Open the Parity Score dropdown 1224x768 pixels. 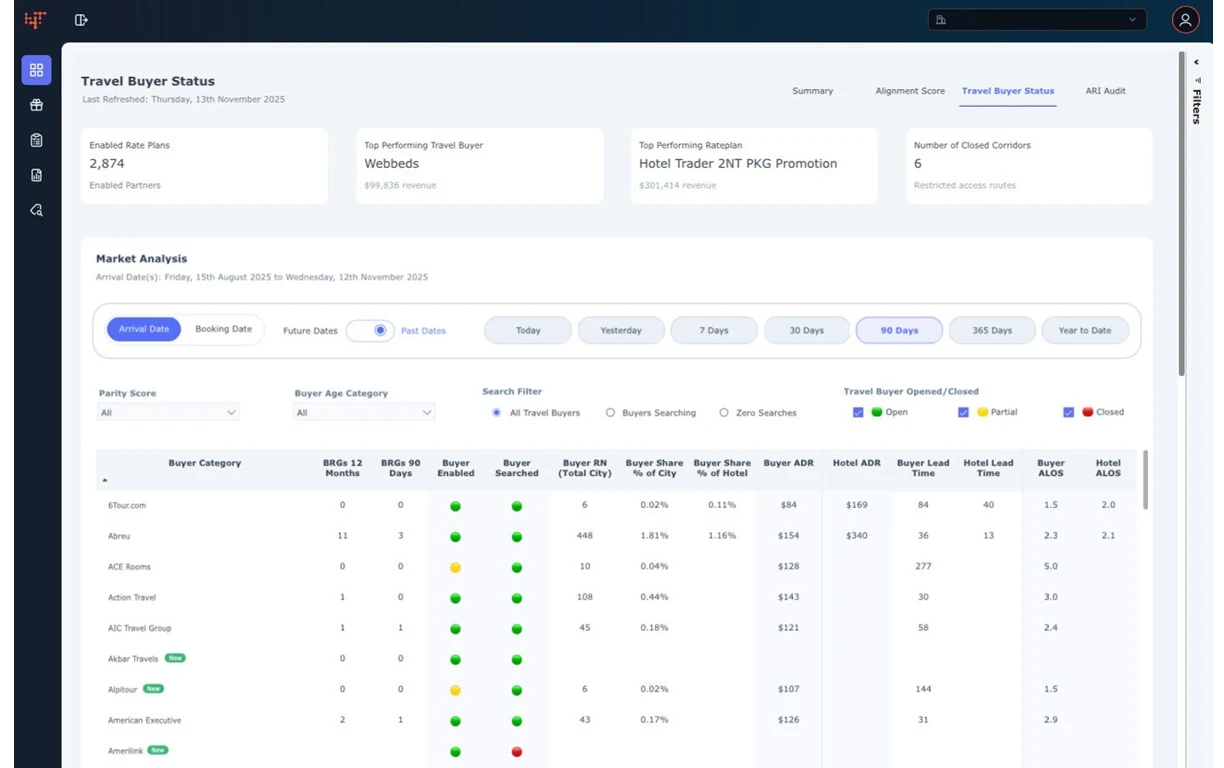[x=168, y=413]
